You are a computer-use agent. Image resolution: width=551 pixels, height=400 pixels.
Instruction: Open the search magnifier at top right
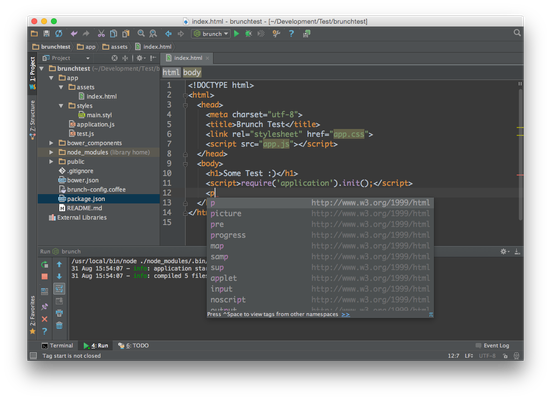tap(517, 33)
